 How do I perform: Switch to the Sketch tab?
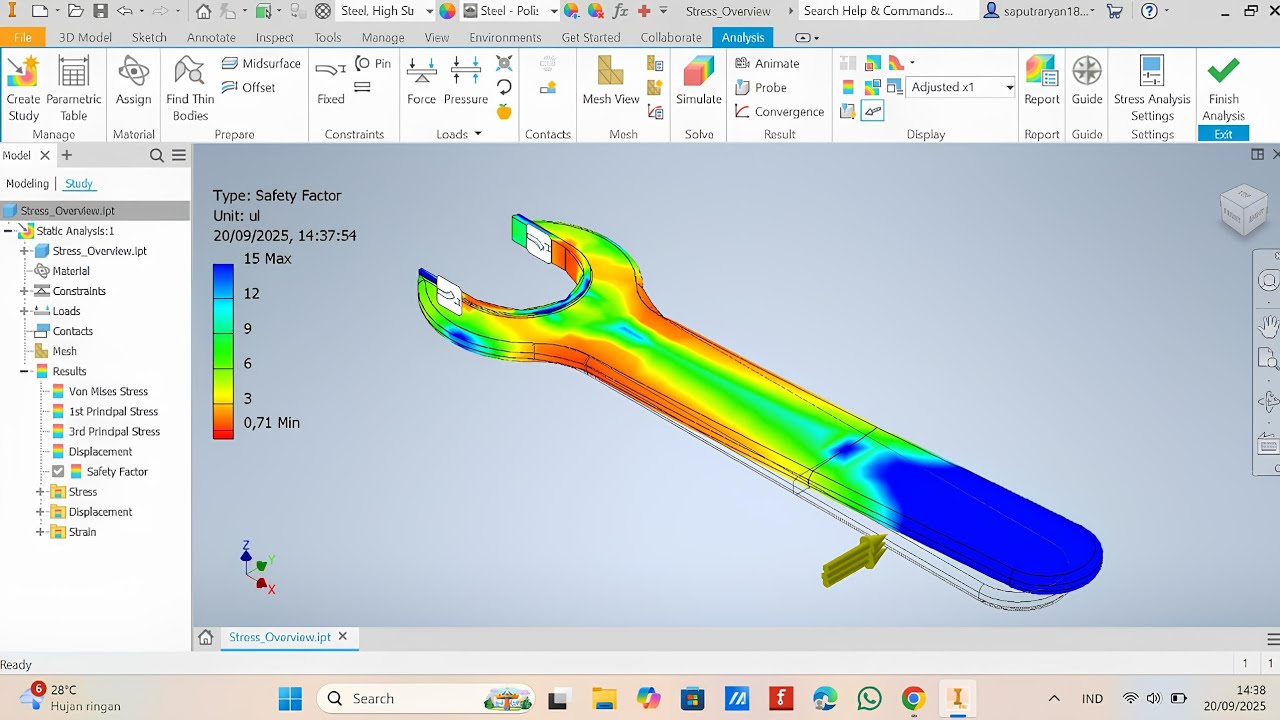coord(149,37)
